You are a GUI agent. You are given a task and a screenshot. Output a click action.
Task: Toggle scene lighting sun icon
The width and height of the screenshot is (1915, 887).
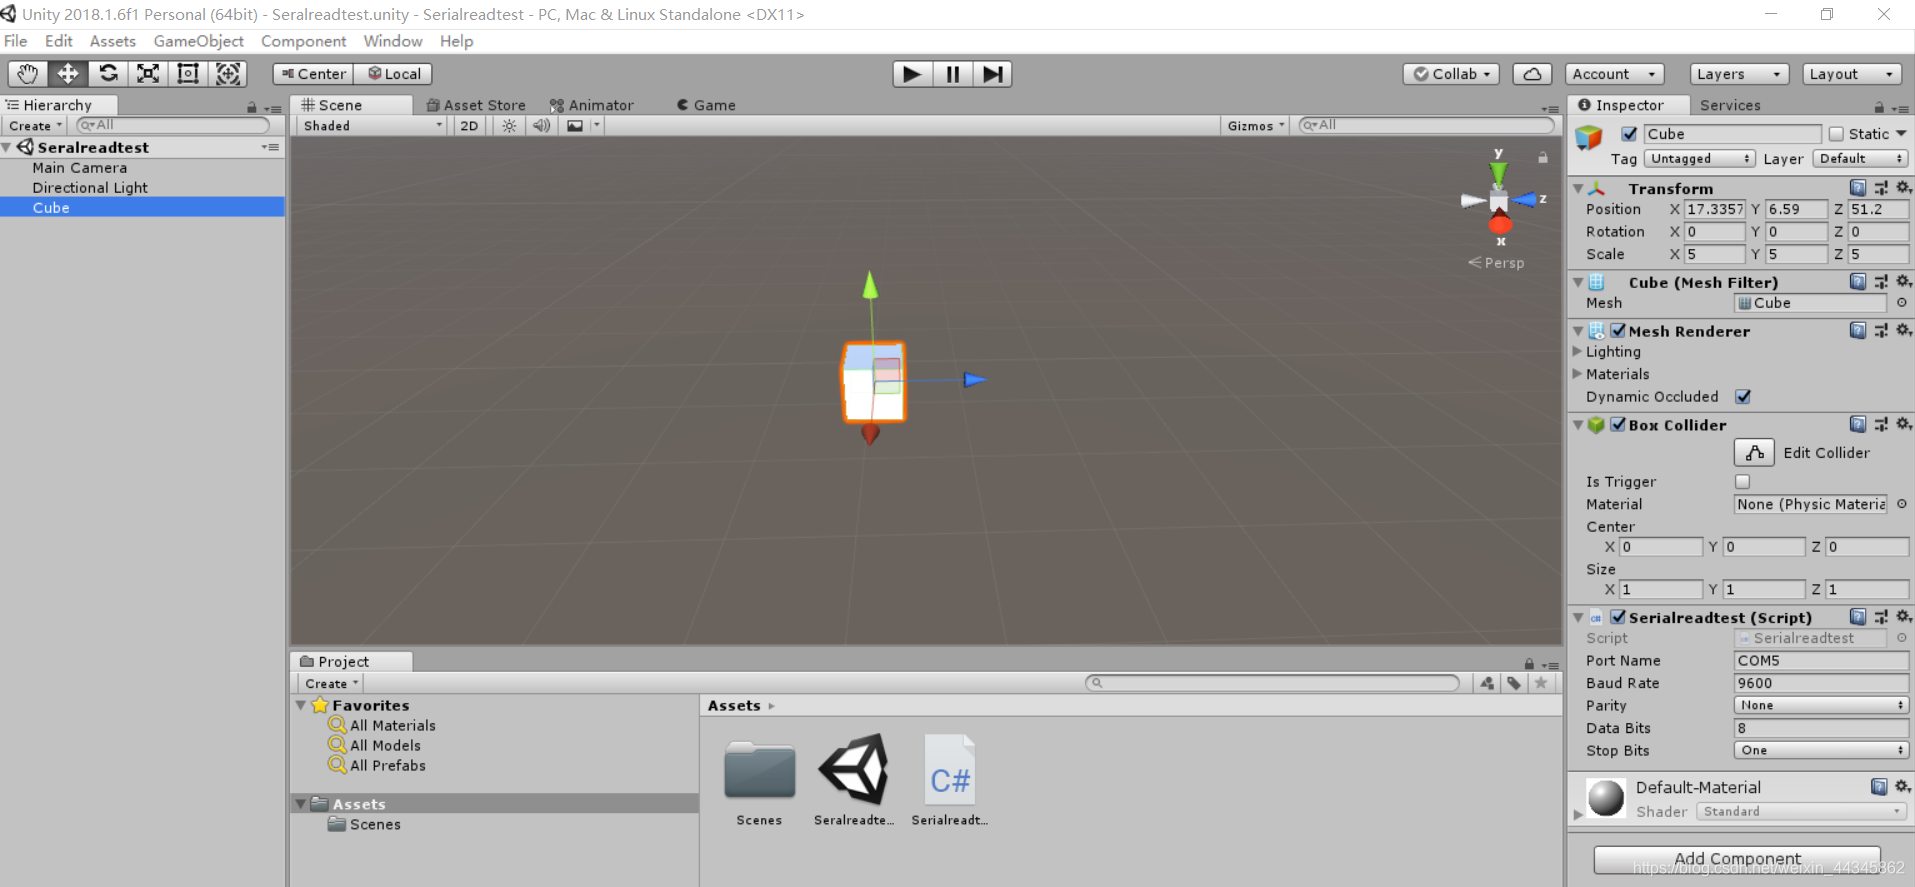click(509, 126)
